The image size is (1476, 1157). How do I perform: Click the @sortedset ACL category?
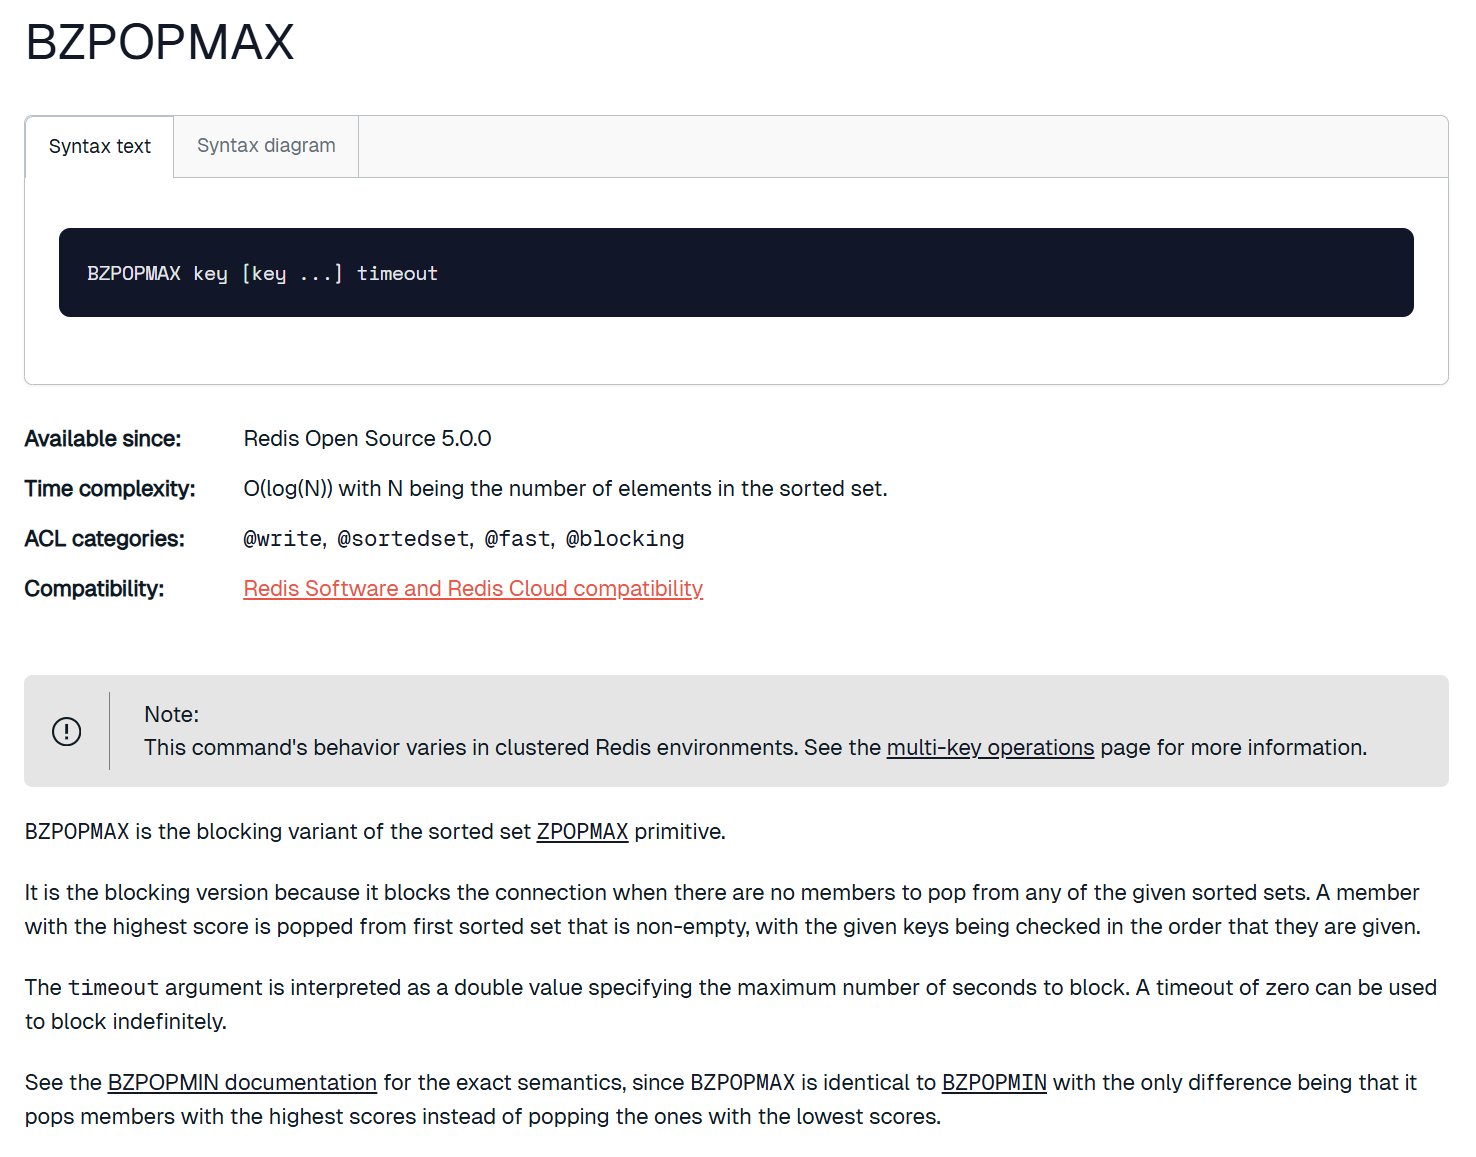pyautogui.click(x=403, y=539)
